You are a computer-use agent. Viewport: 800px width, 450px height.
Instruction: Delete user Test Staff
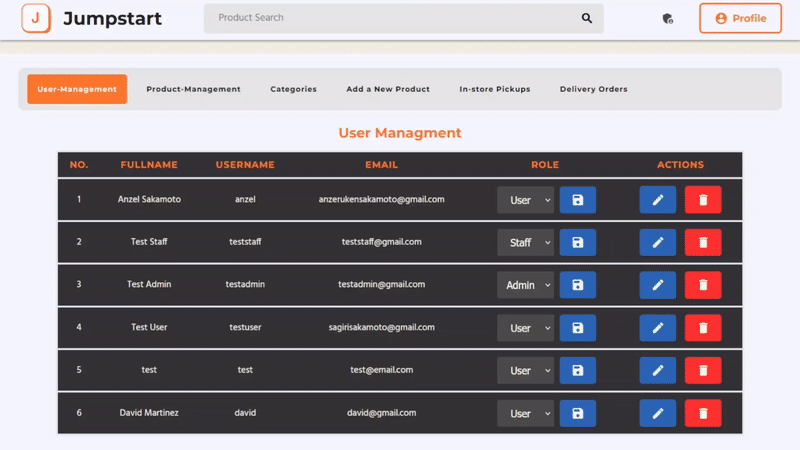(x=703, y=242)
